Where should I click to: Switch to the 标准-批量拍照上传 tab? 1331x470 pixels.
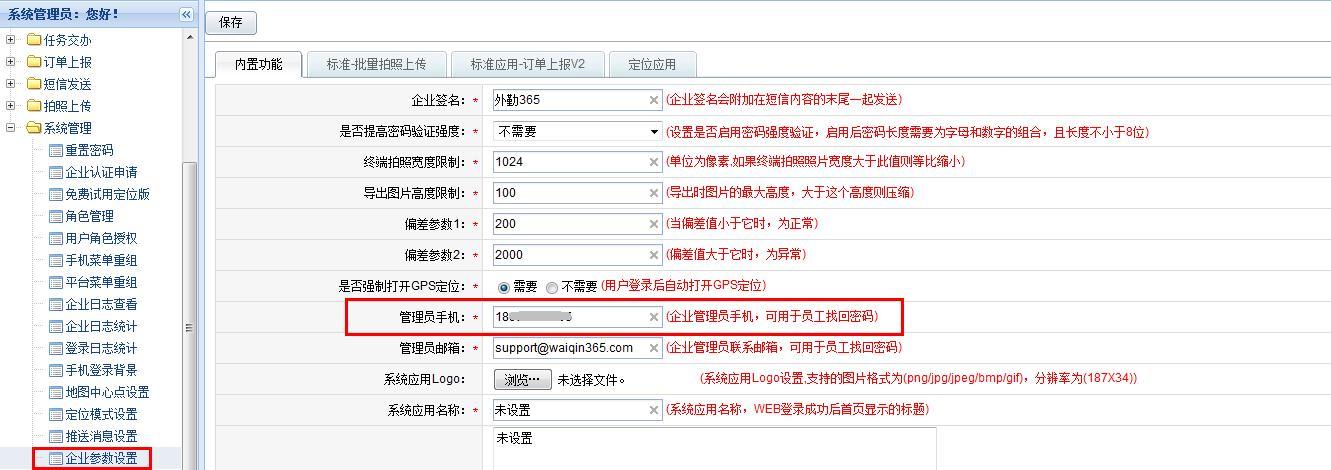pyautogui.click(x=376, y=65)
